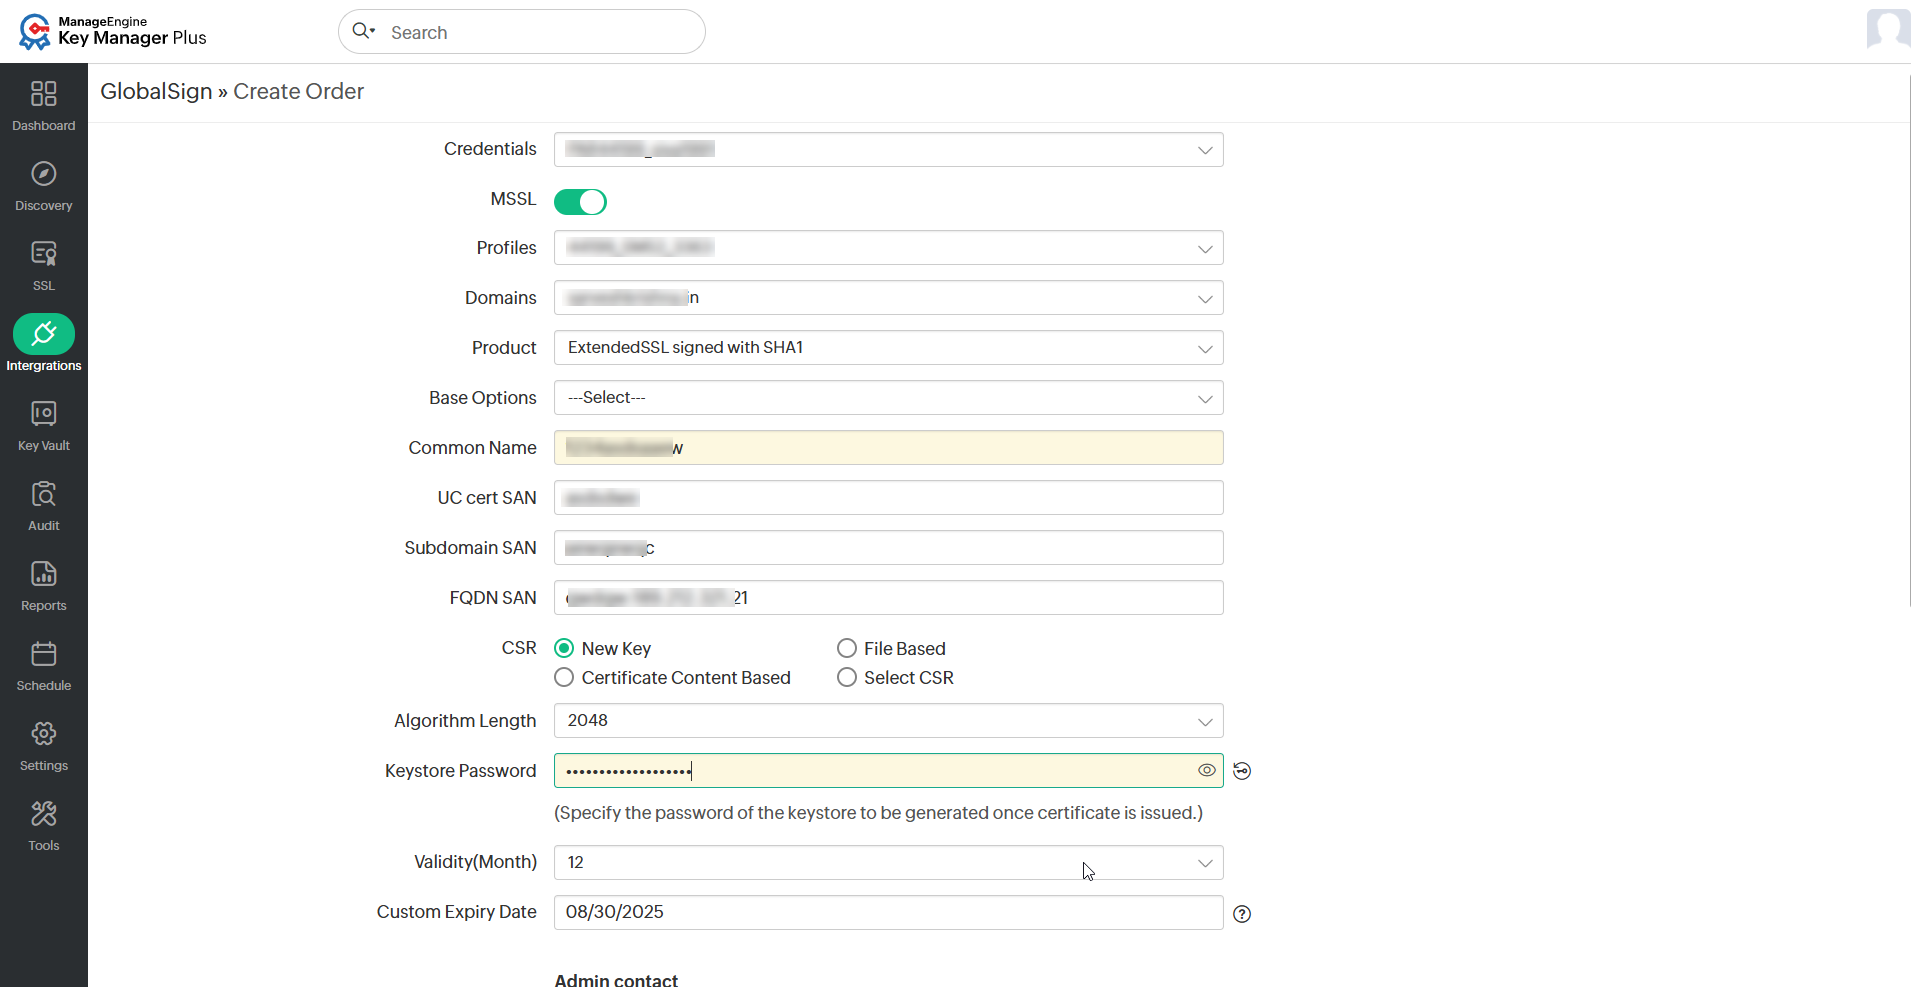This screenshot has height=987, width=1911.
Task: Open the Tools section icon
Action: [44, 814]
